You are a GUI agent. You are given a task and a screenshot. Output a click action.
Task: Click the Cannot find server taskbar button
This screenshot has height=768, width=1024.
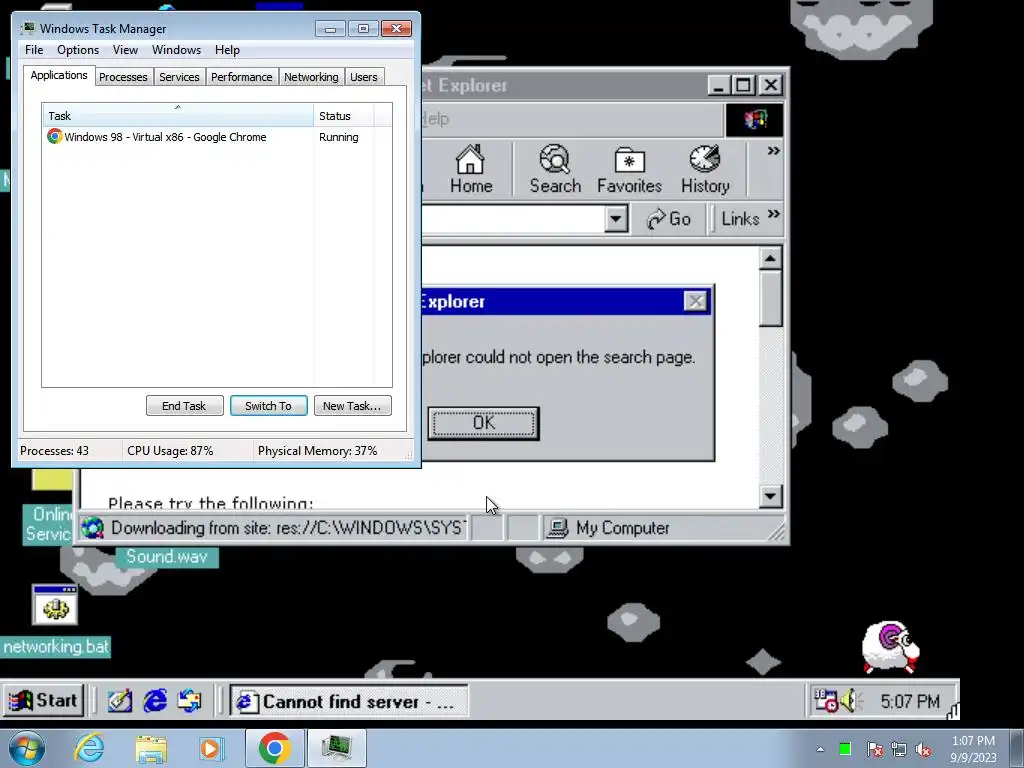pos(349,701)
